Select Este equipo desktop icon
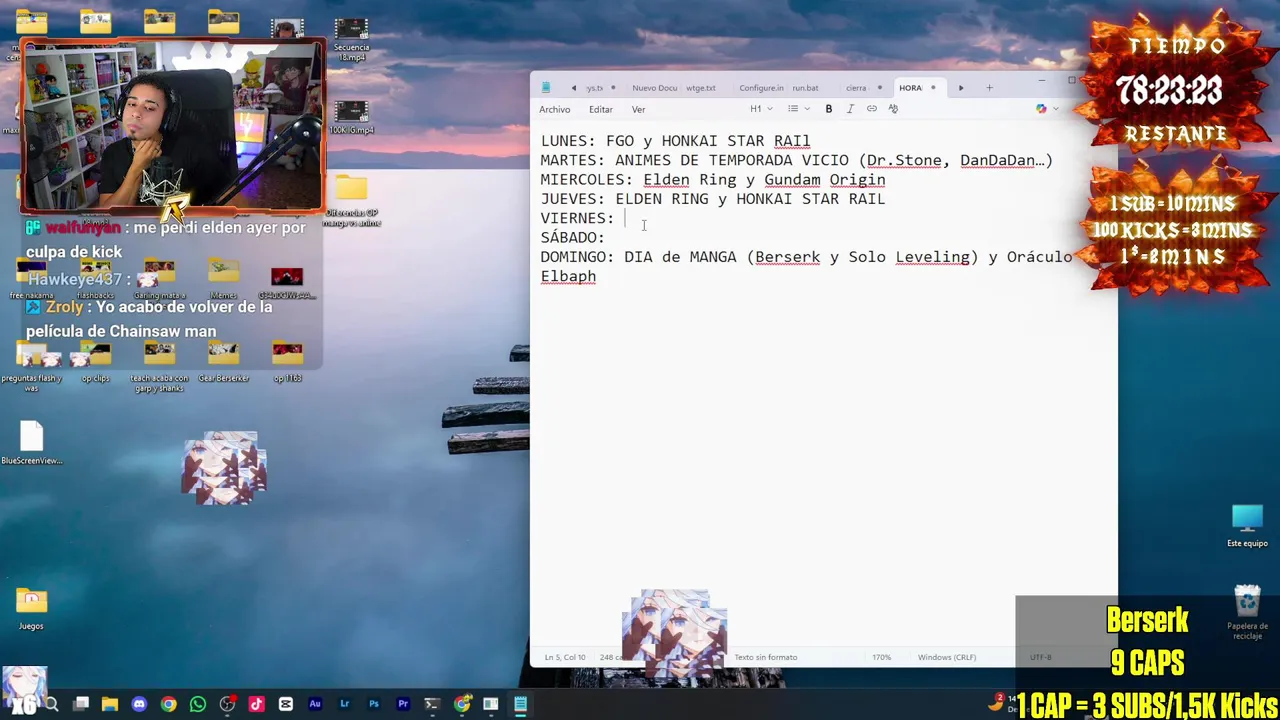The width and height of the screenshot is (1280, 720). [x=1247, y=526]
